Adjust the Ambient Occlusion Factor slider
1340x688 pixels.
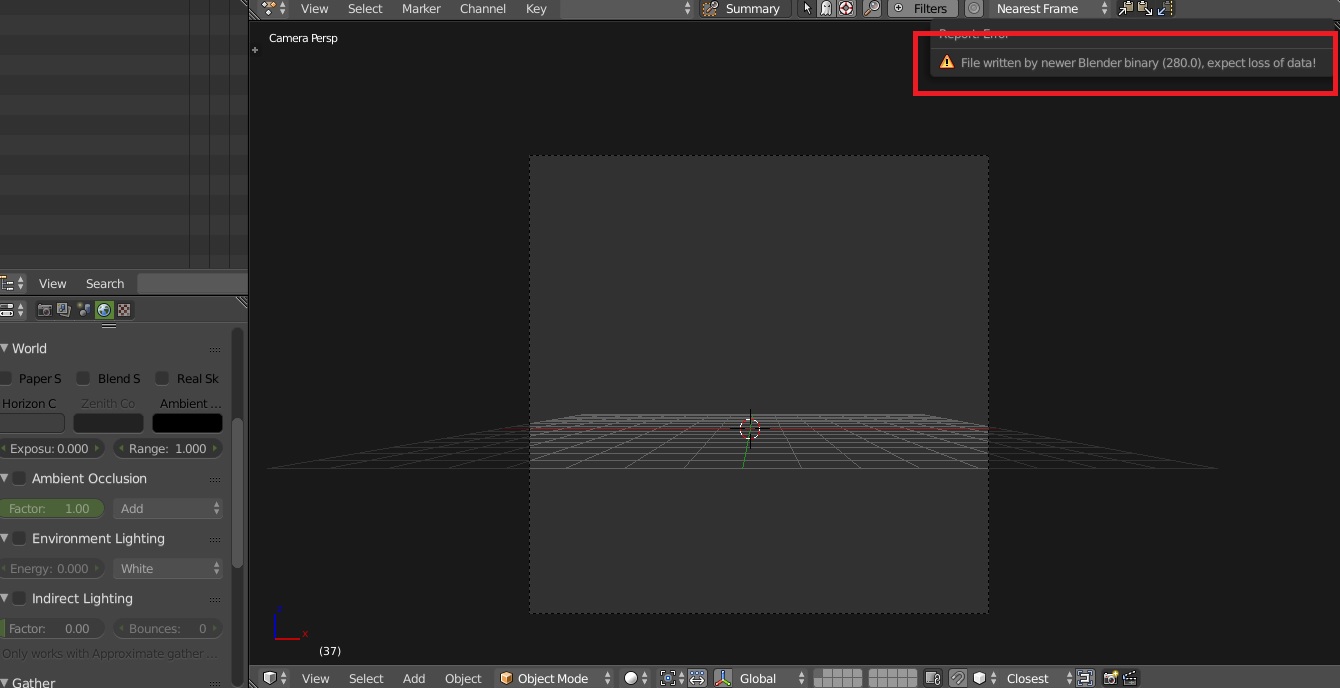click(x=52, y=509)
